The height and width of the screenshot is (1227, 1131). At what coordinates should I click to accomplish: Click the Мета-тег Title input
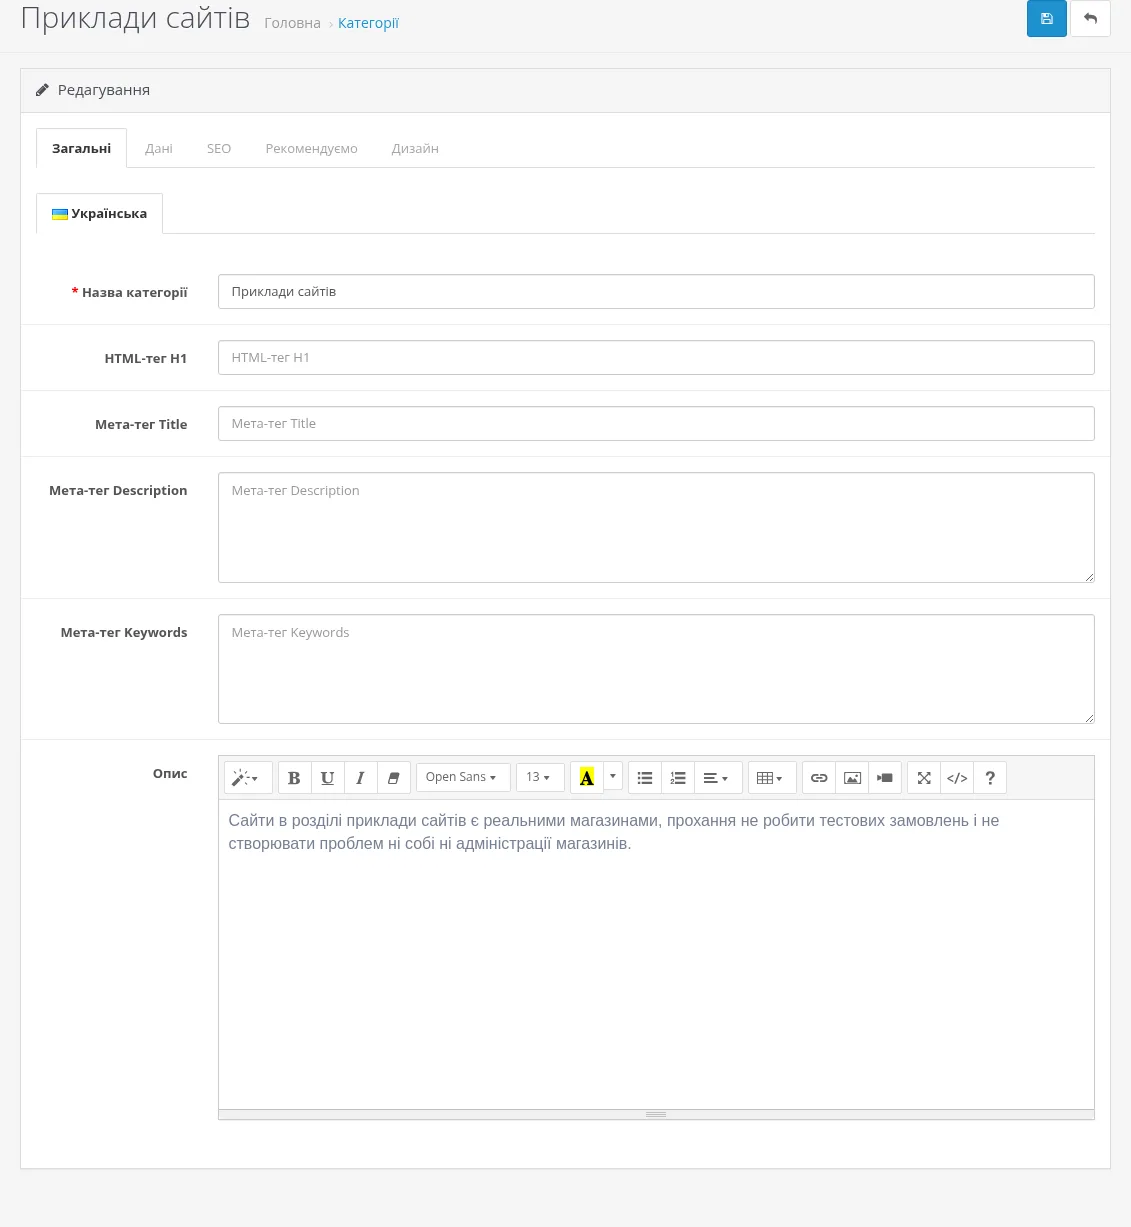(656, 424)
